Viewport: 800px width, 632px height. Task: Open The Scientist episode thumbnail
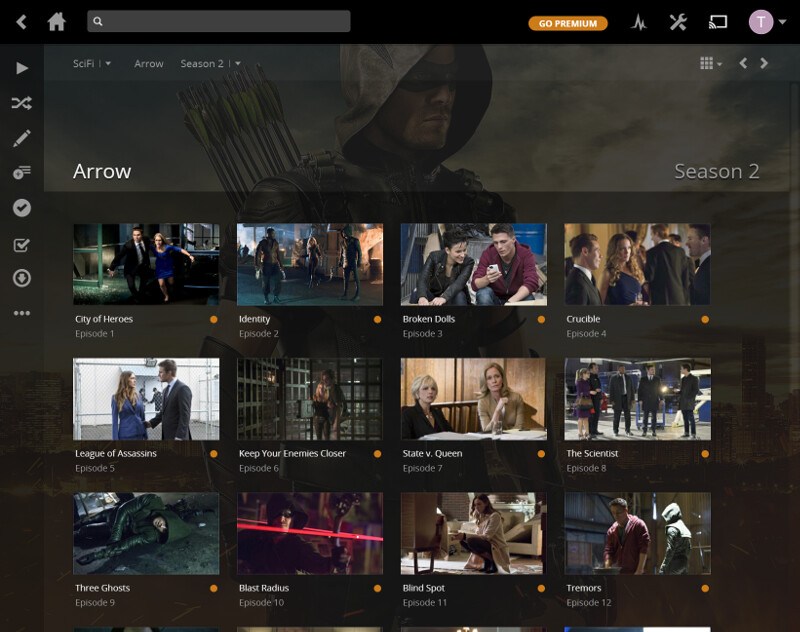(x=637, y=399)
